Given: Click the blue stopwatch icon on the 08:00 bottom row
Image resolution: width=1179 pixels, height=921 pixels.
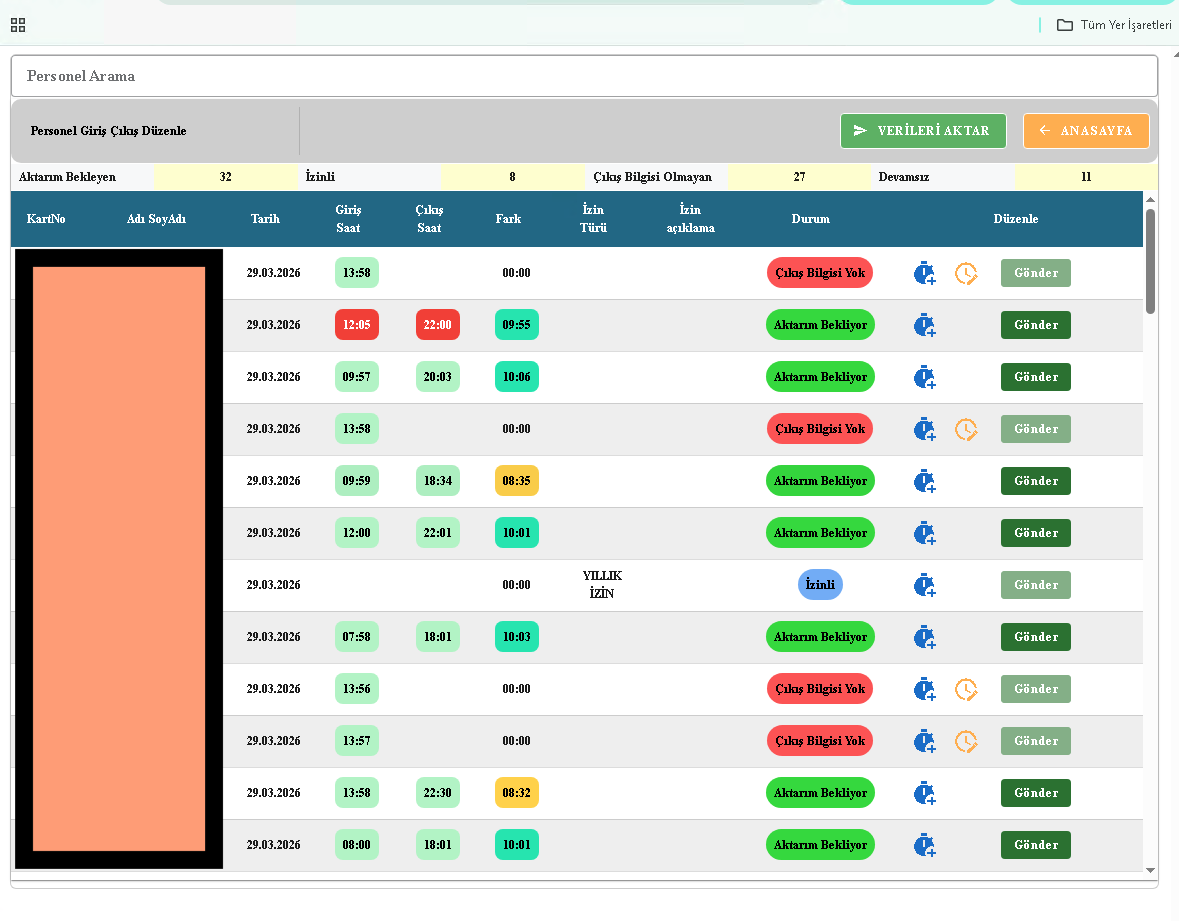Looking at the screenshot, I should pyautogui.click(x=923, y=844).
